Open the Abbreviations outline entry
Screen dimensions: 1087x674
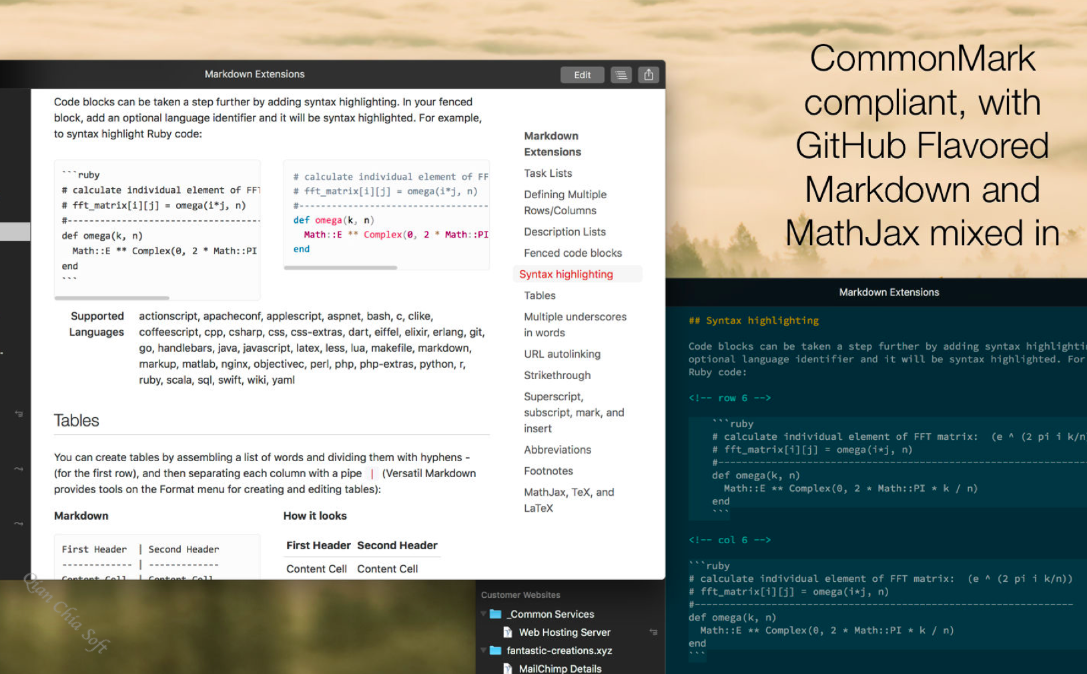click(557, 449)
